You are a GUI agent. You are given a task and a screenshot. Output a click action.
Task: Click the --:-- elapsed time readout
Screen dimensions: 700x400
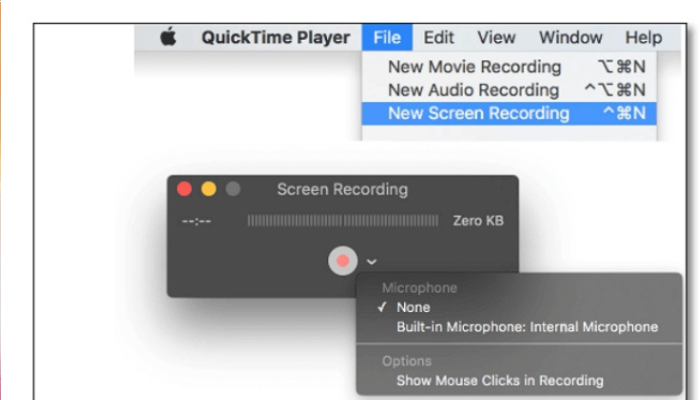pyautogui.click(x=196, y=221)
